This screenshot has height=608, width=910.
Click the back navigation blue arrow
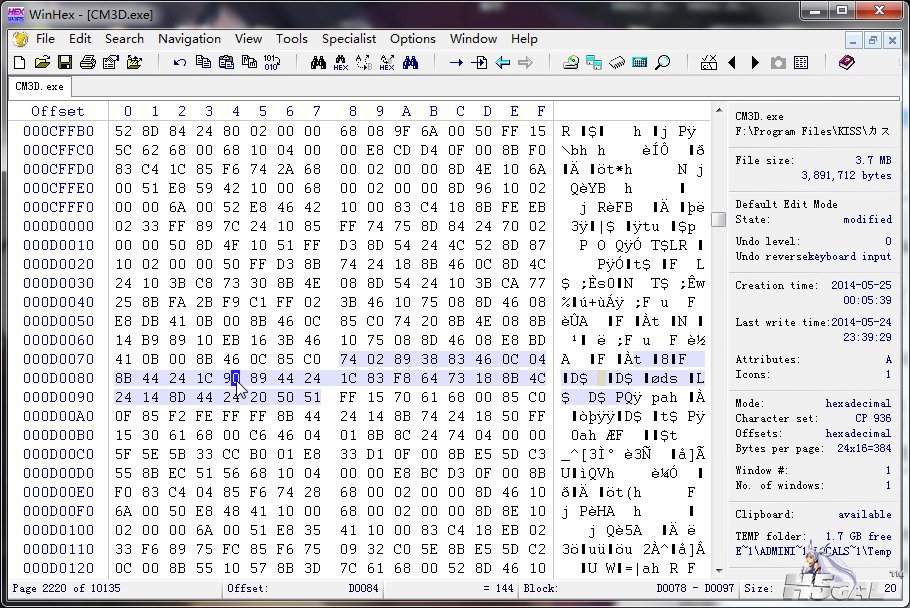click(503, 63)
